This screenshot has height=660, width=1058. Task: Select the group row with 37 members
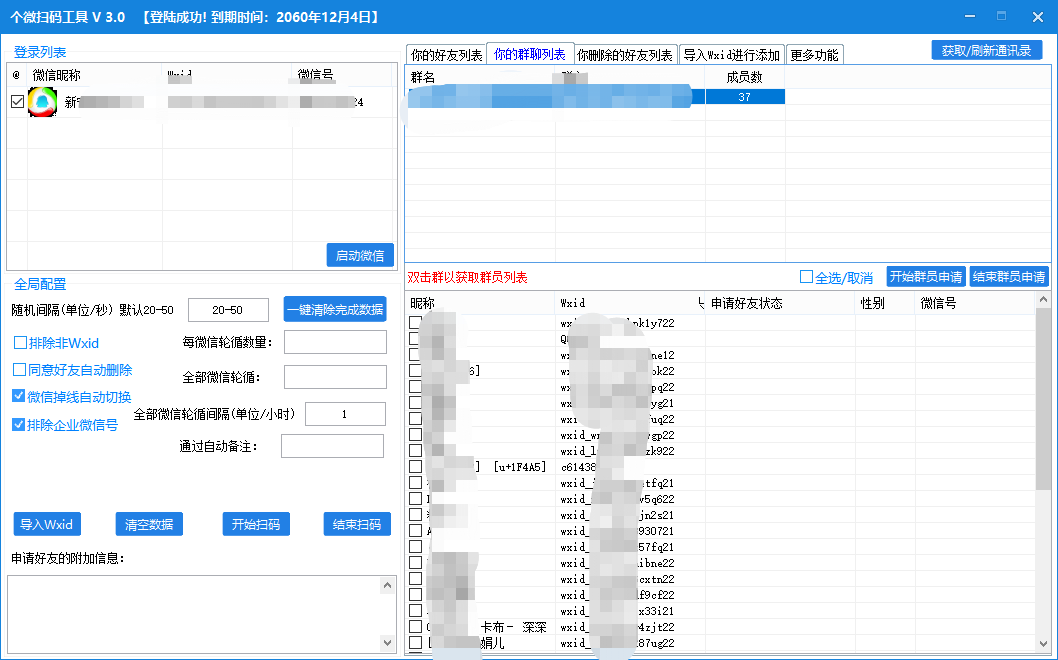click(595, 97)
